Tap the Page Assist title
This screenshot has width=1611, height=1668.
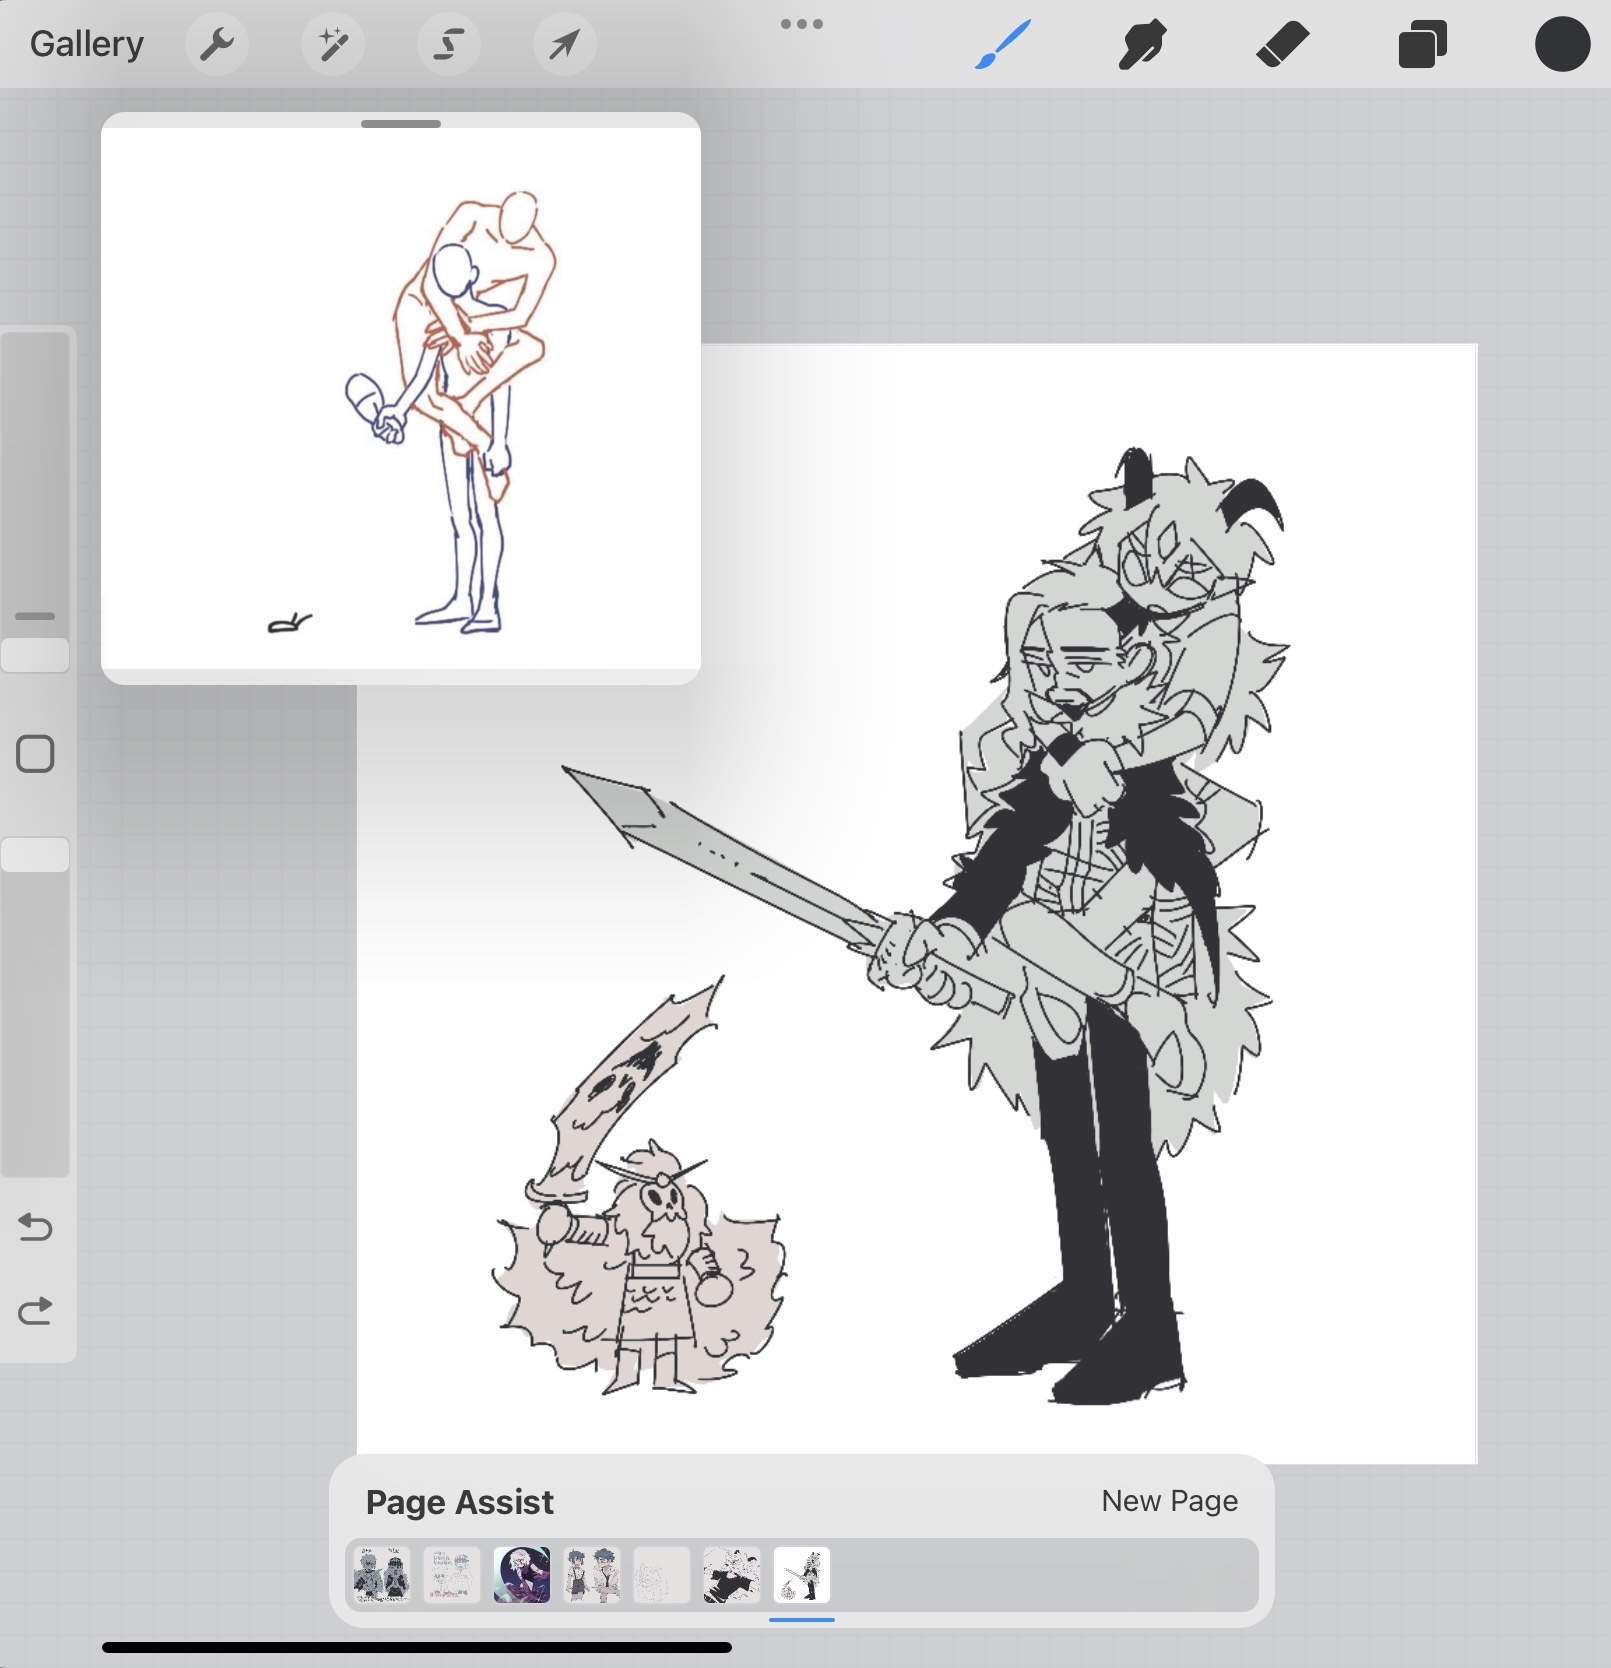click(x=460, y=1502)
